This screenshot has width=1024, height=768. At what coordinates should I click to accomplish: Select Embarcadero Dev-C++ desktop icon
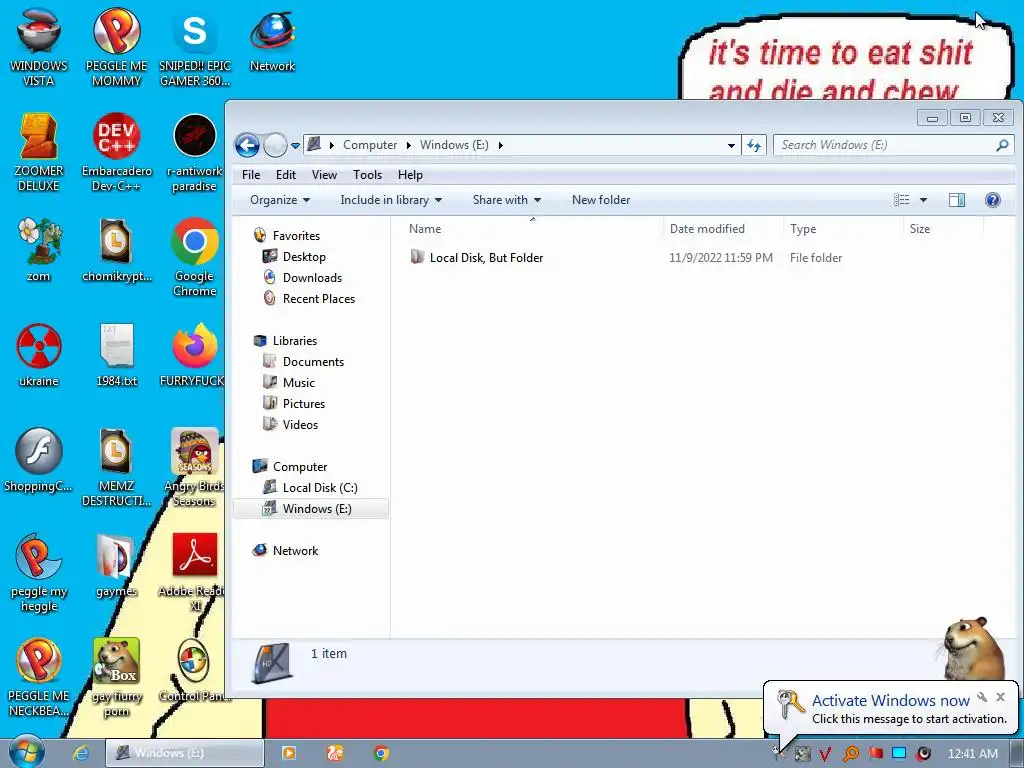(x=116, y=153)
